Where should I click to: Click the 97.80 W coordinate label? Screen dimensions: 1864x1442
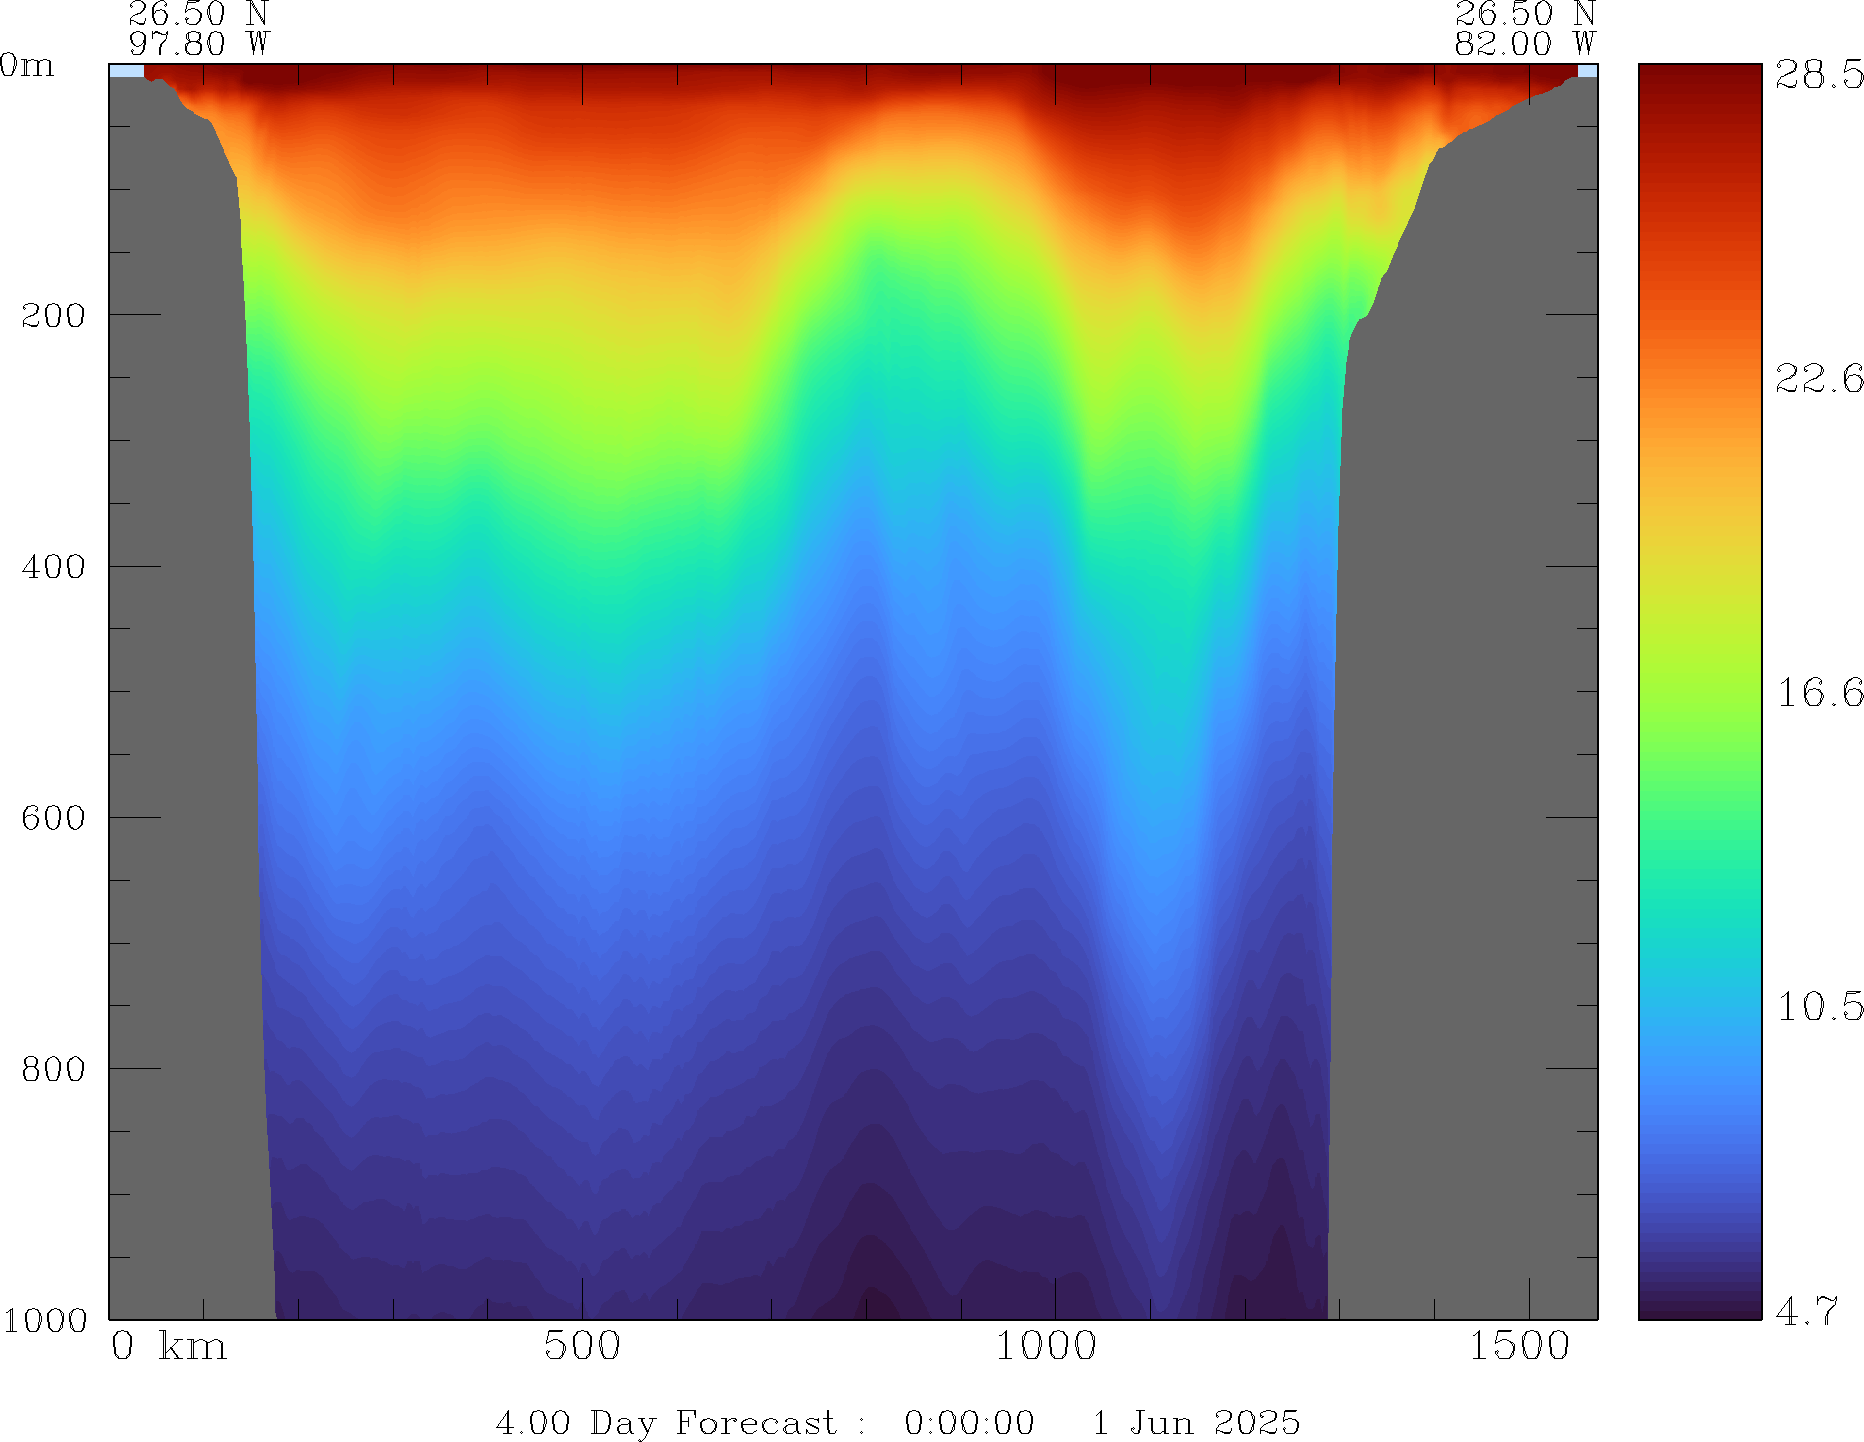coord(199,44)
